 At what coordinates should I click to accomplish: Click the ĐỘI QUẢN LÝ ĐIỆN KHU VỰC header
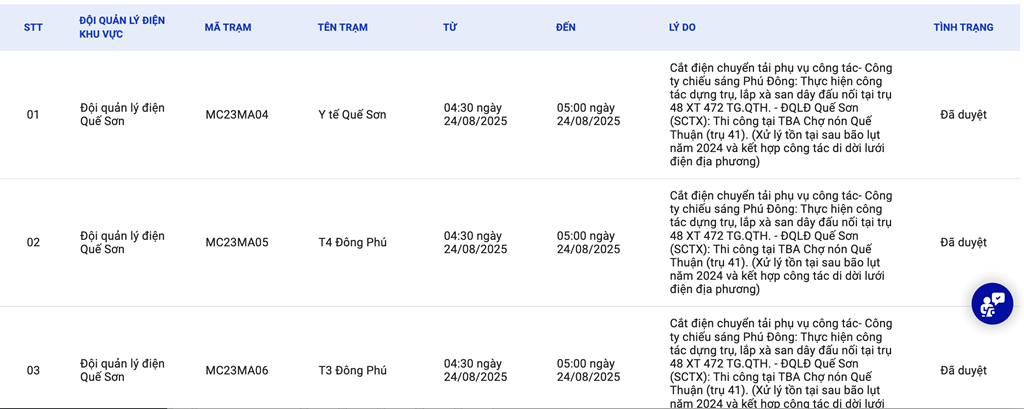[122, 27]
